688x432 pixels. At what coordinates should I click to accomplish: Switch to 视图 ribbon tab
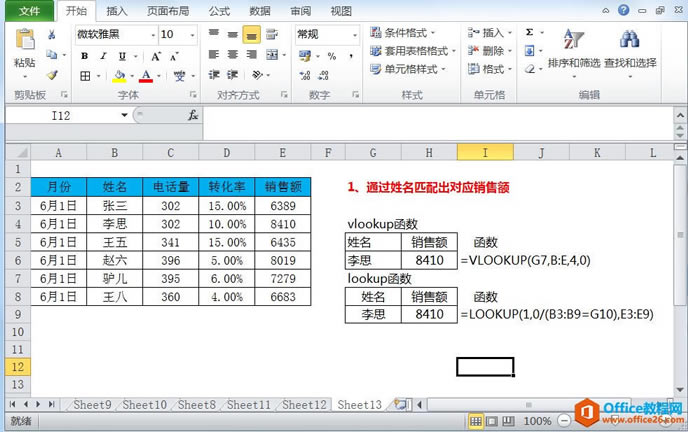pyautogui.click(x=341, y=11)
